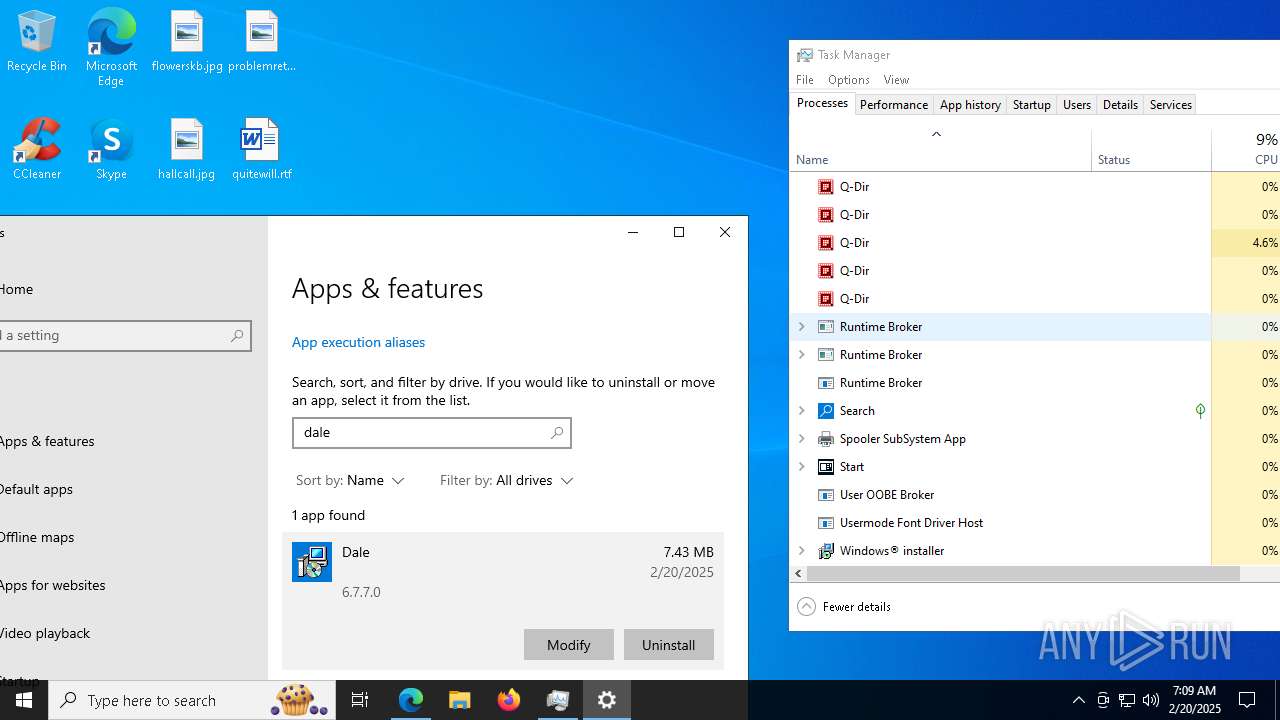Screen dimensions: 1280x720
Task: Open the Task Manager View menu
Action: pyautogui.click(x=896, y=79)
